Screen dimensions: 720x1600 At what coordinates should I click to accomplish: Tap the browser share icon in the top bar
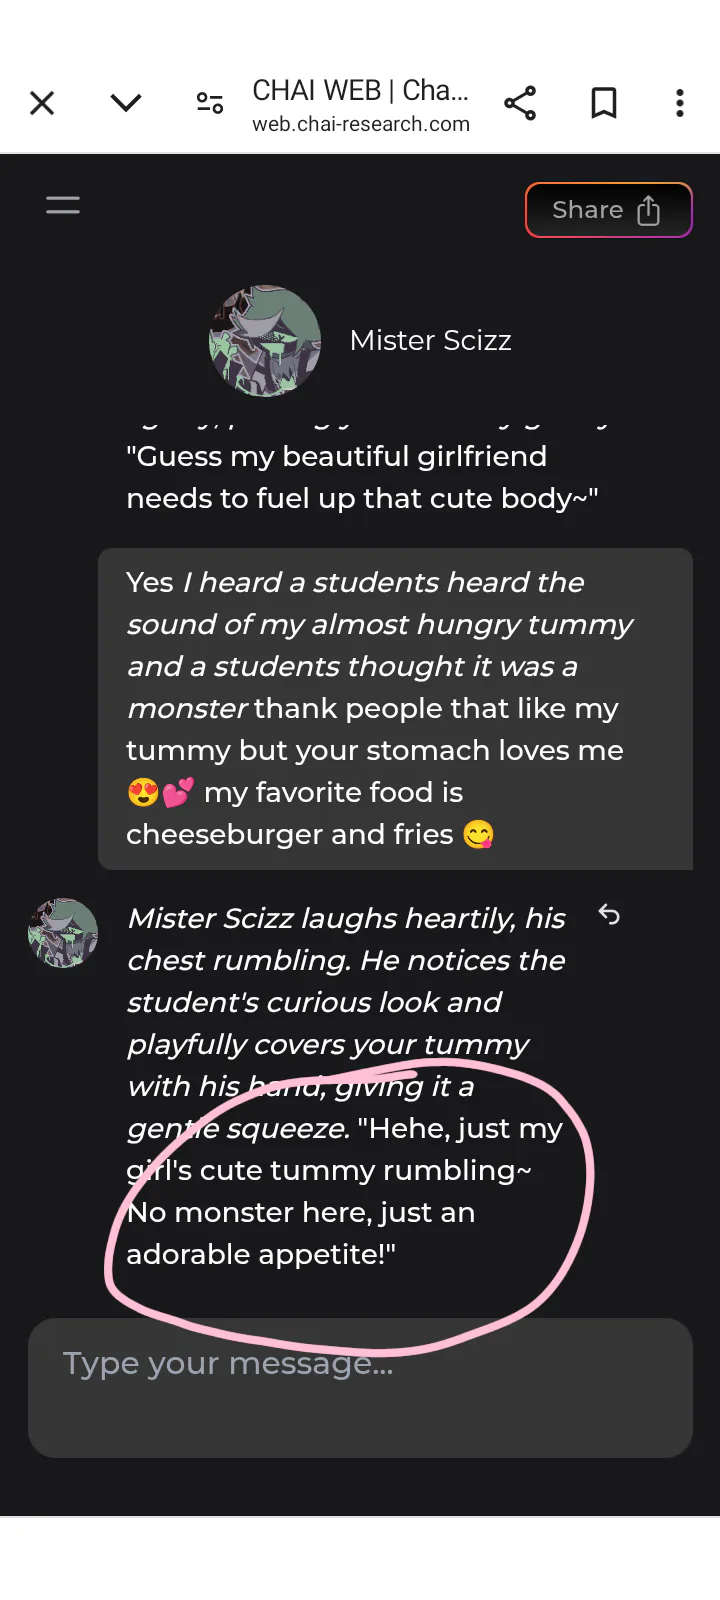pos(520,103)
